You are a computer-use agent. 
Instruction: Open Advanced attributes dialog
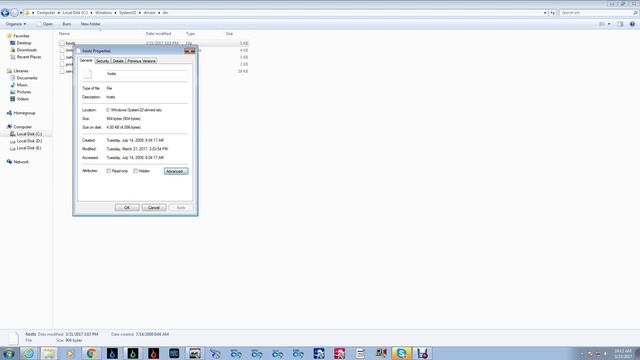176,171
